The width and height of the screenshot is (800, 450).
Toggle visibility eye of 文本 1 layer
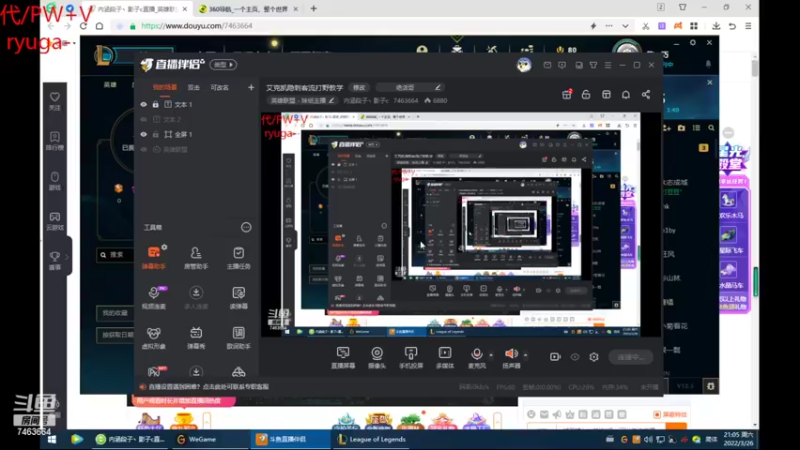click(x=143, y=104)
